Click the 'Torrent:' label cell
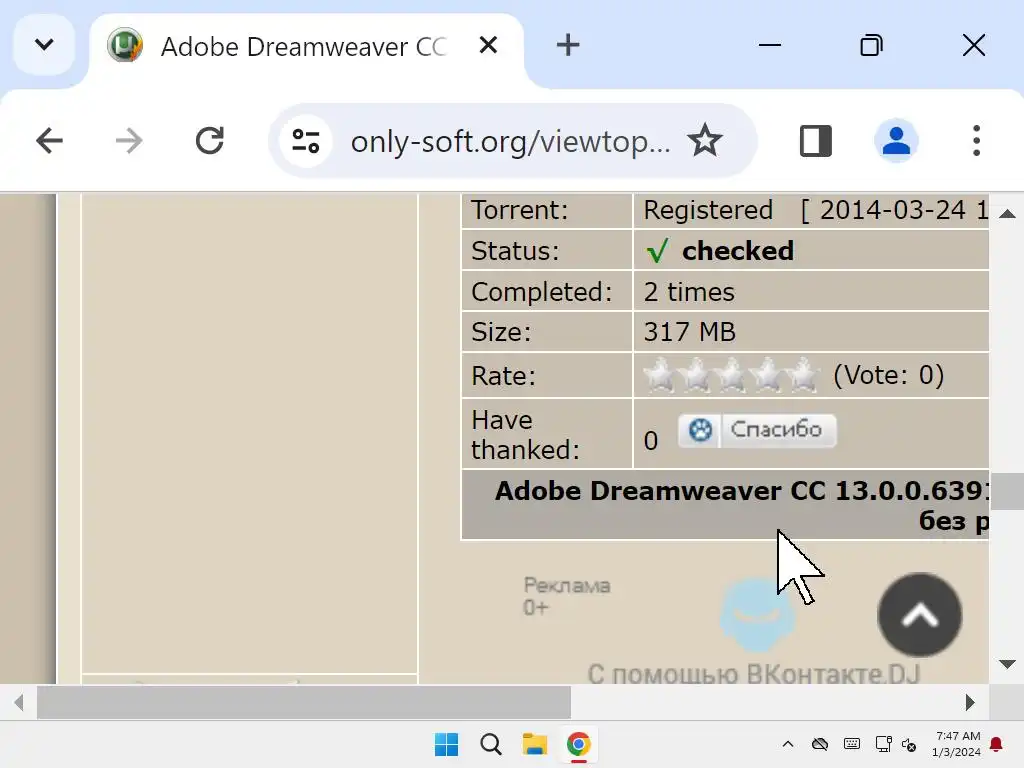1024x768 pixels. 547,210
